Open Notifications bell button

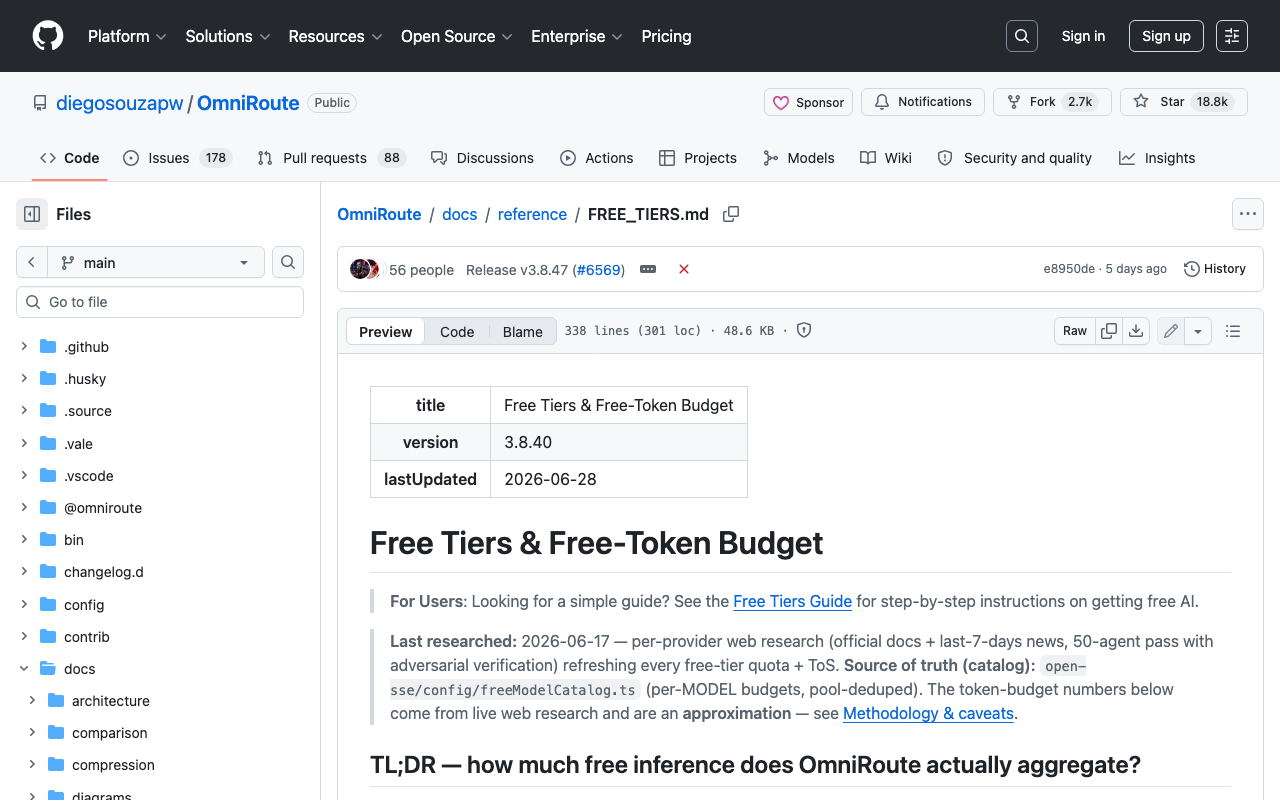(x=923, y=102)
